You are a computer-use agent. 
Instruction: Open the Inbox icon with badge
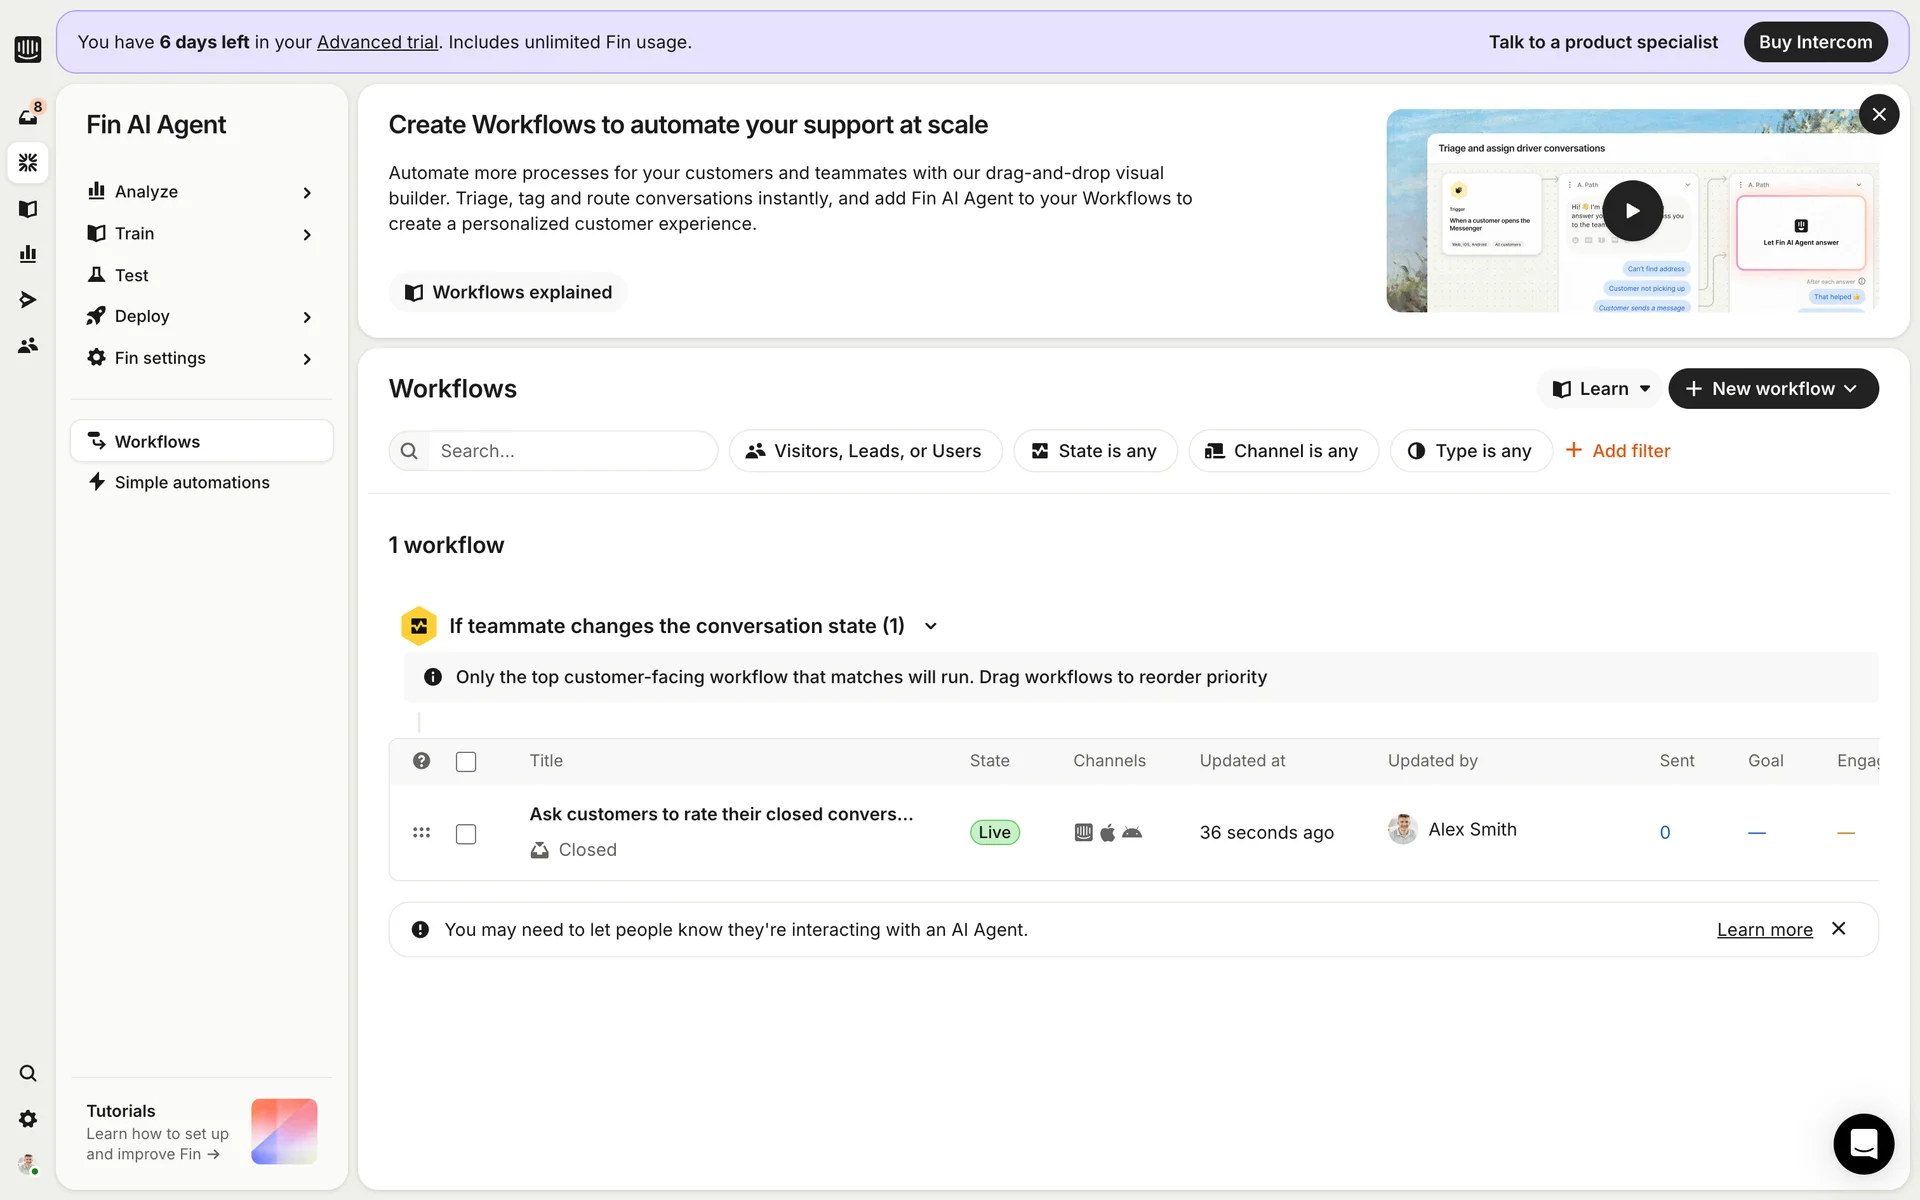(28, 116)
